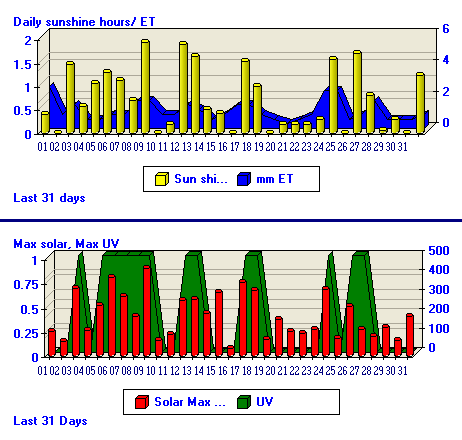Select the 'UV' legend label
462x440 pixels.
pyautogui.click(x=265, y=402)
